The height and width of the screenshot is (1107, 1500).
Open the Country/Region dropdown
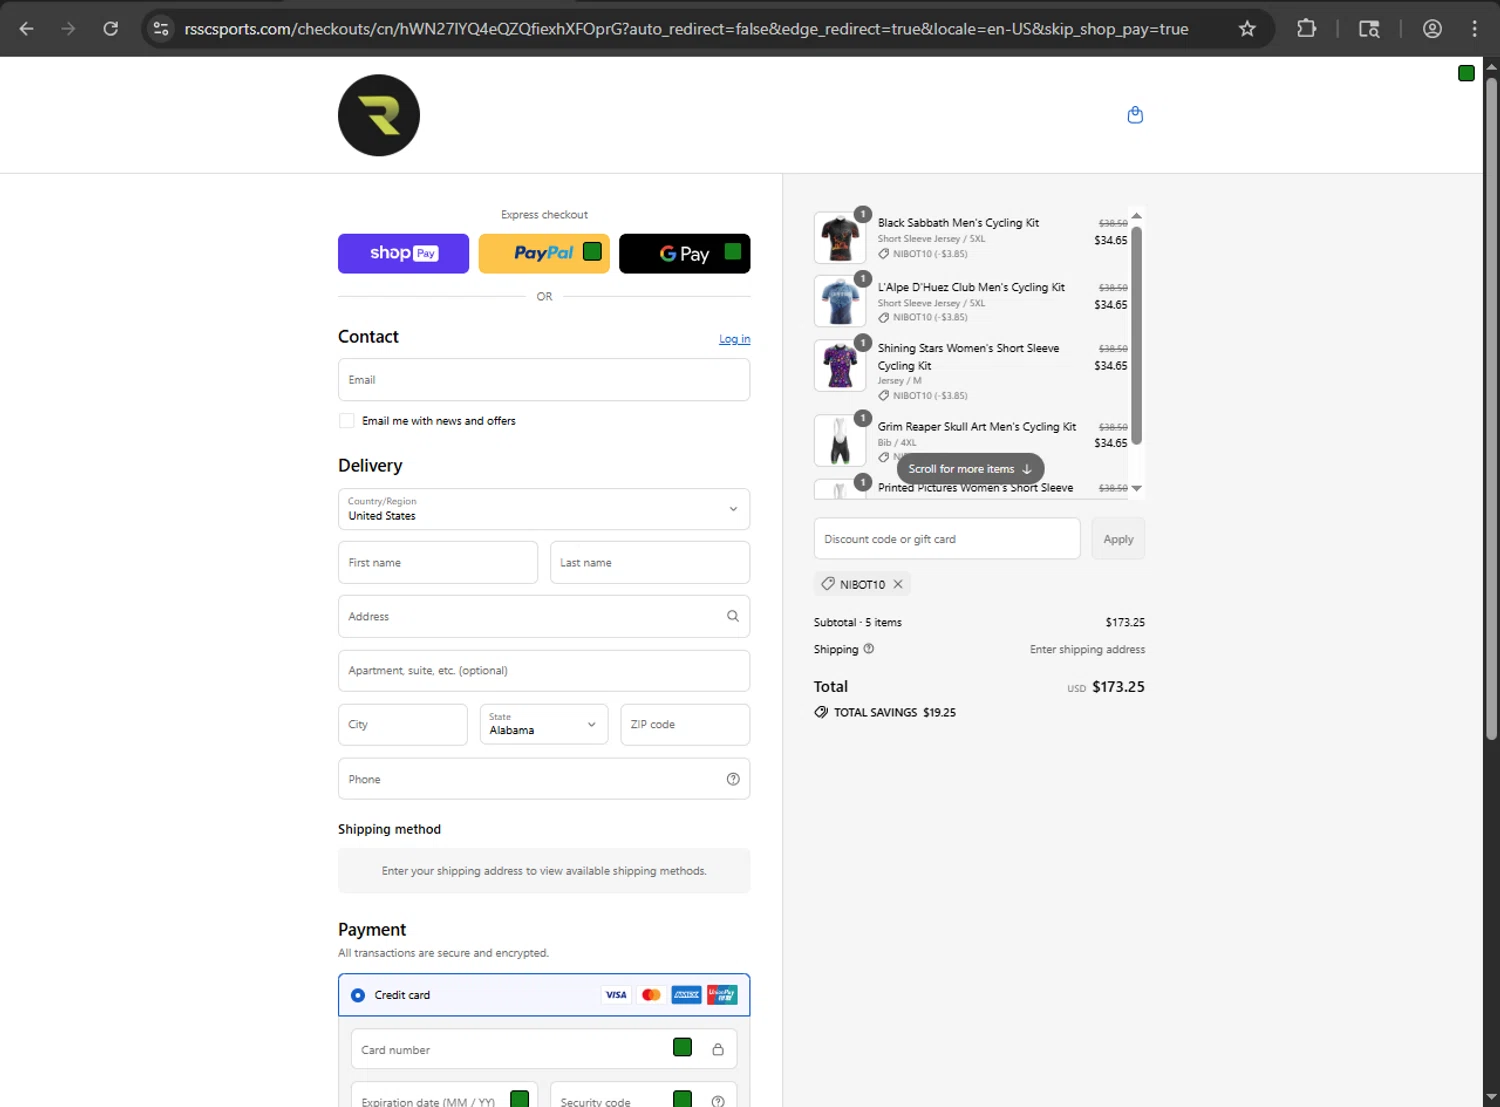click(x=544, y=509)
